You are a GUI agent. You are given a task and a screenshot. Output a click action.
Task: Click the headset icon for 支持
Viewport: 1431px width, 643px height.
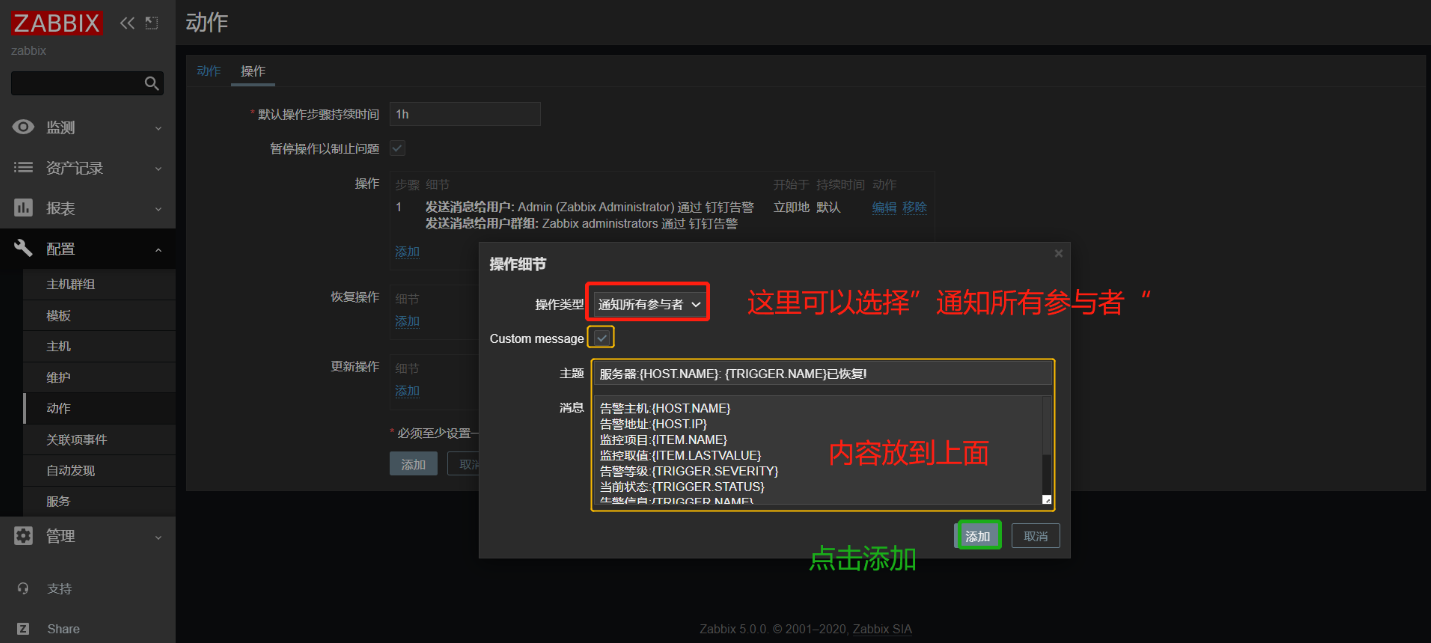point(23,588)
